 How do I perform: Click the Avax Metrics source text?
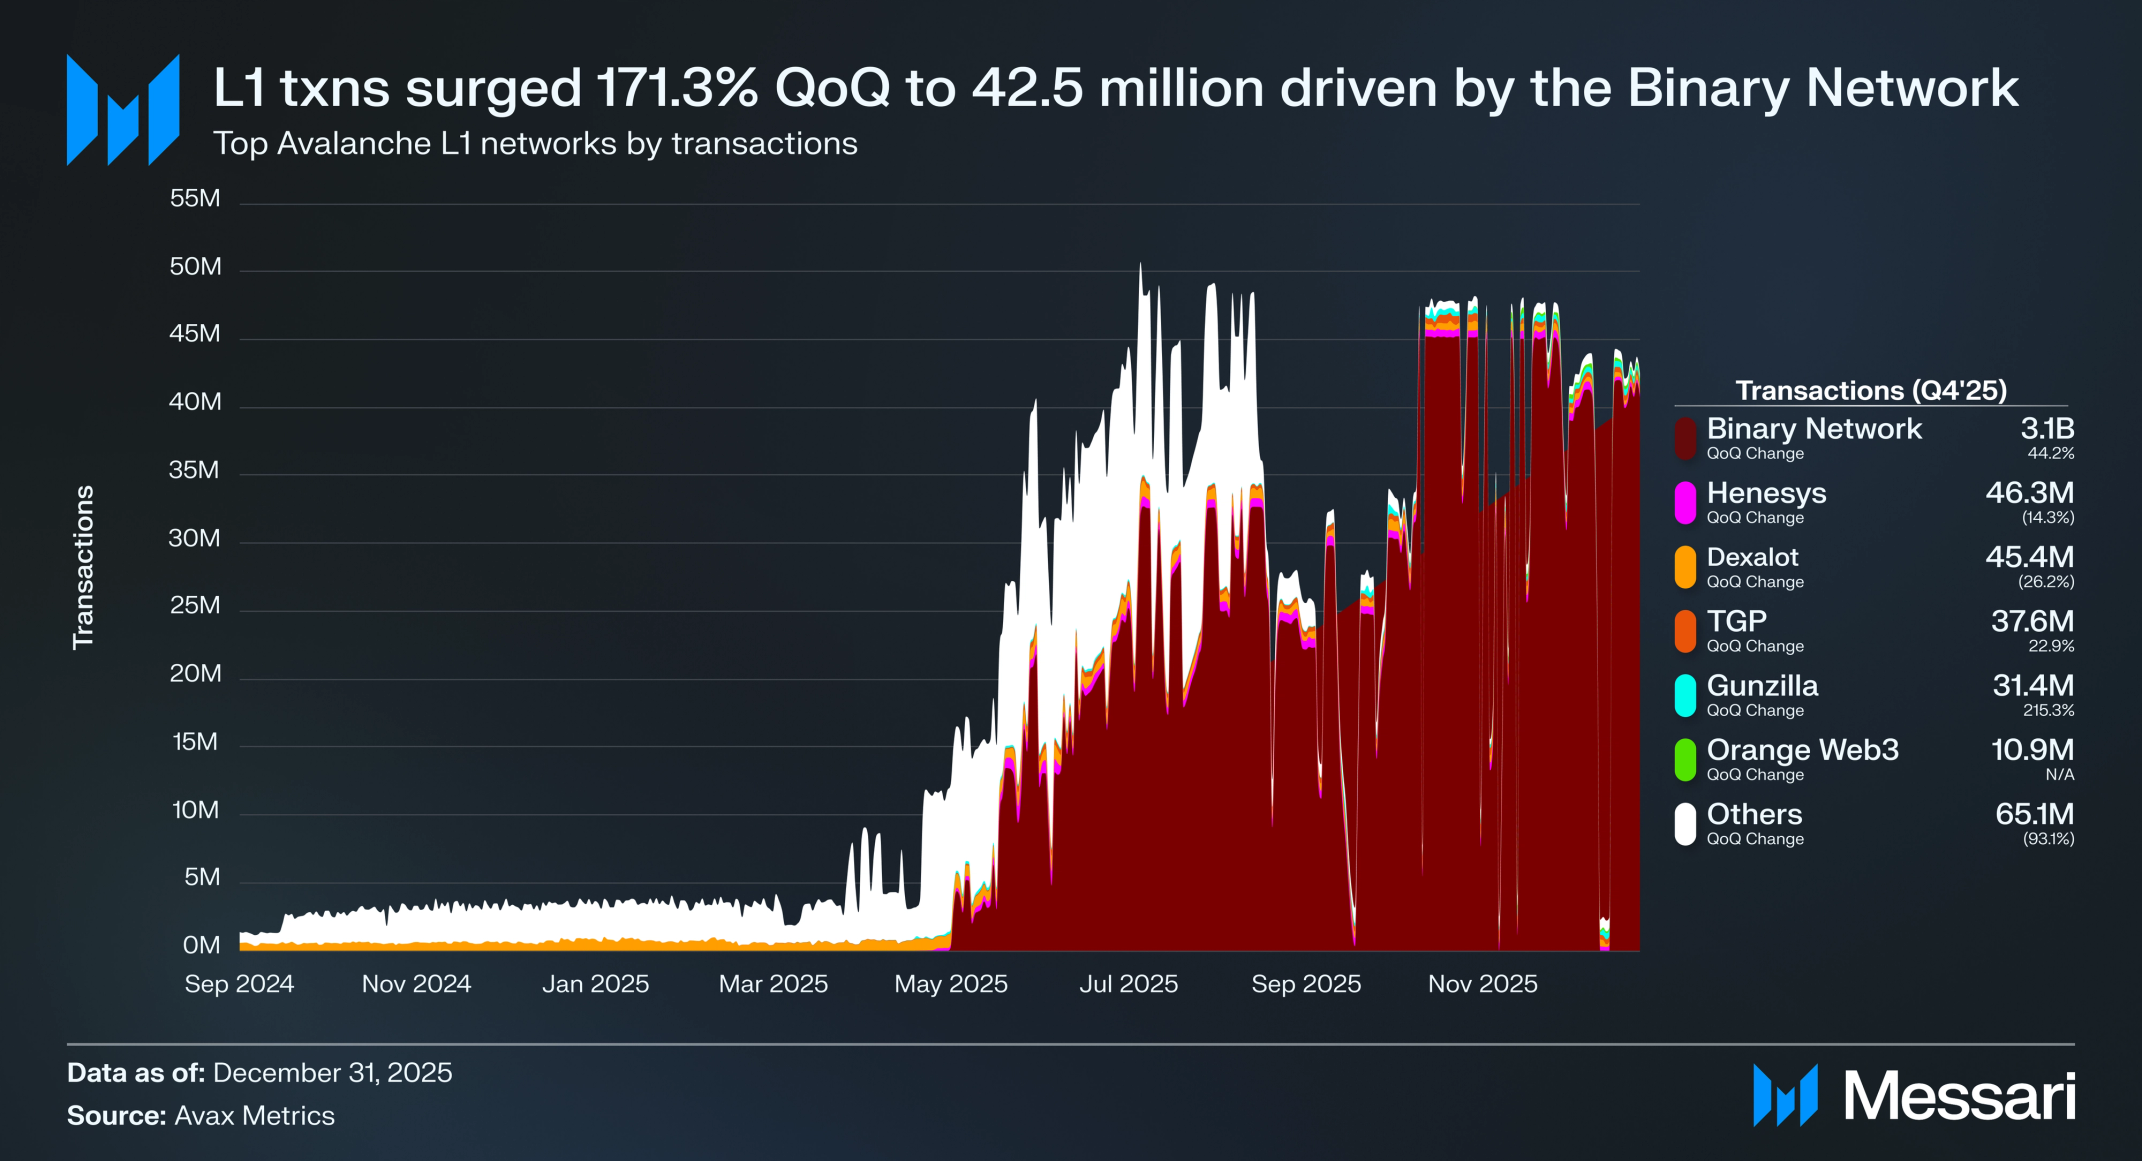point(254,1116)
